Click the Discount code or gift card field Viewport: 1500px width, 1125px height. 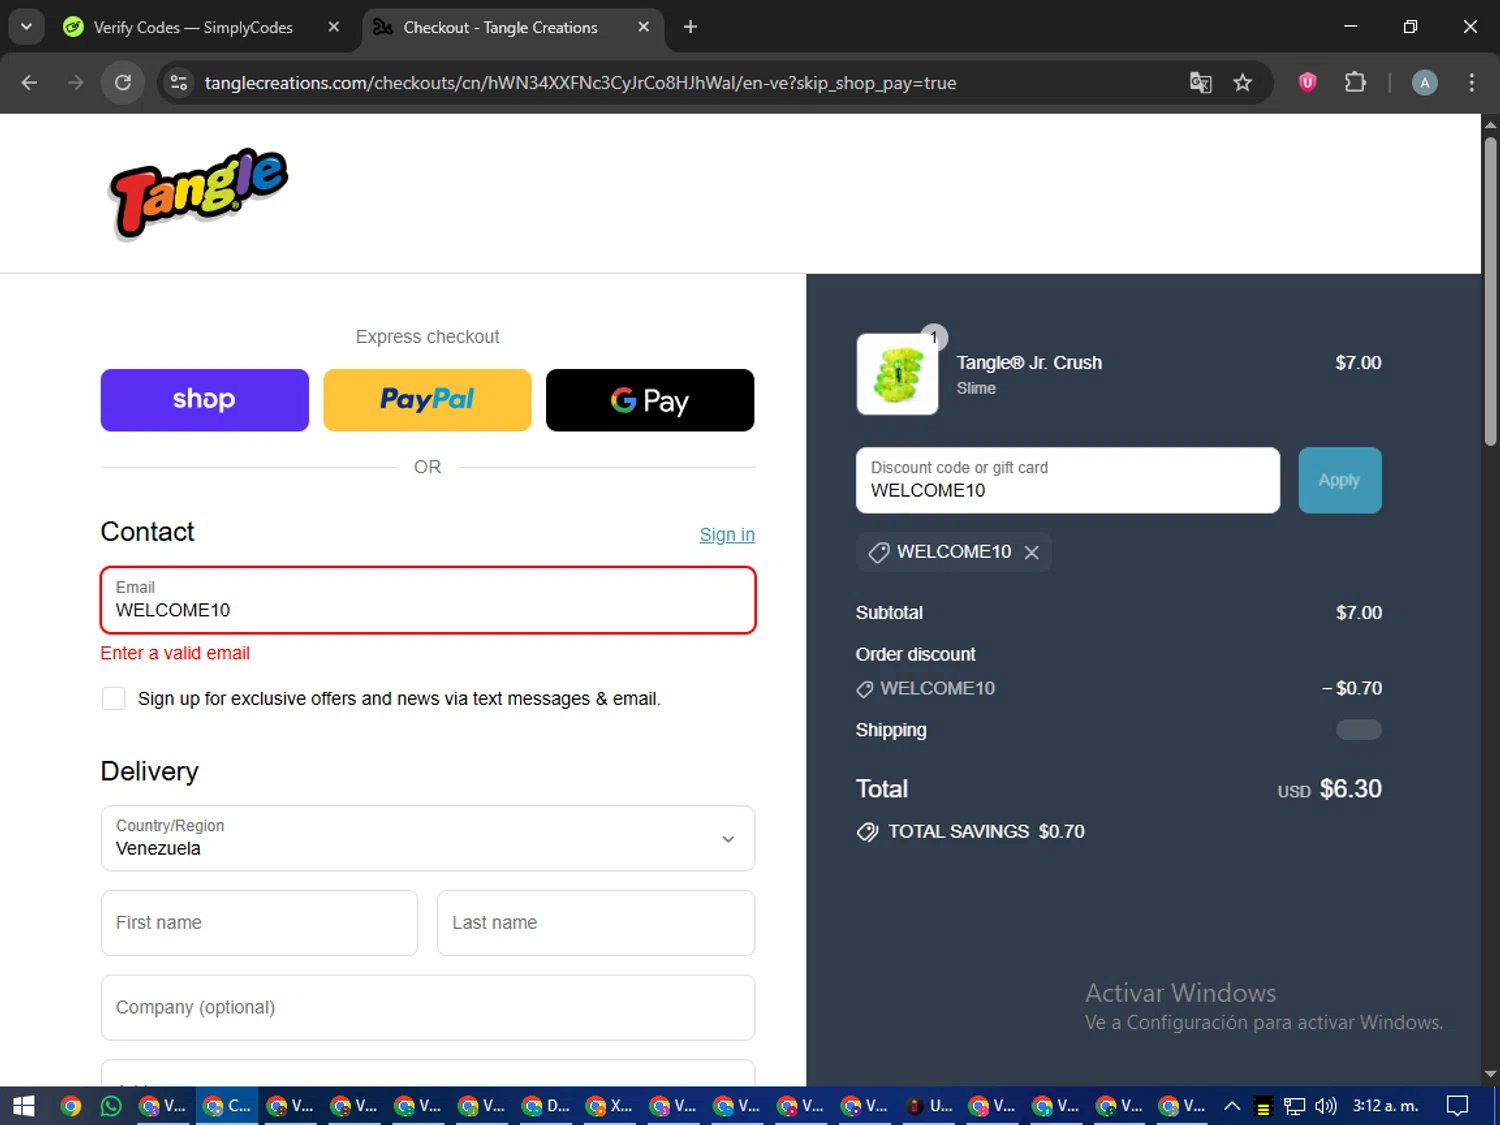[x=1068, y=480]
